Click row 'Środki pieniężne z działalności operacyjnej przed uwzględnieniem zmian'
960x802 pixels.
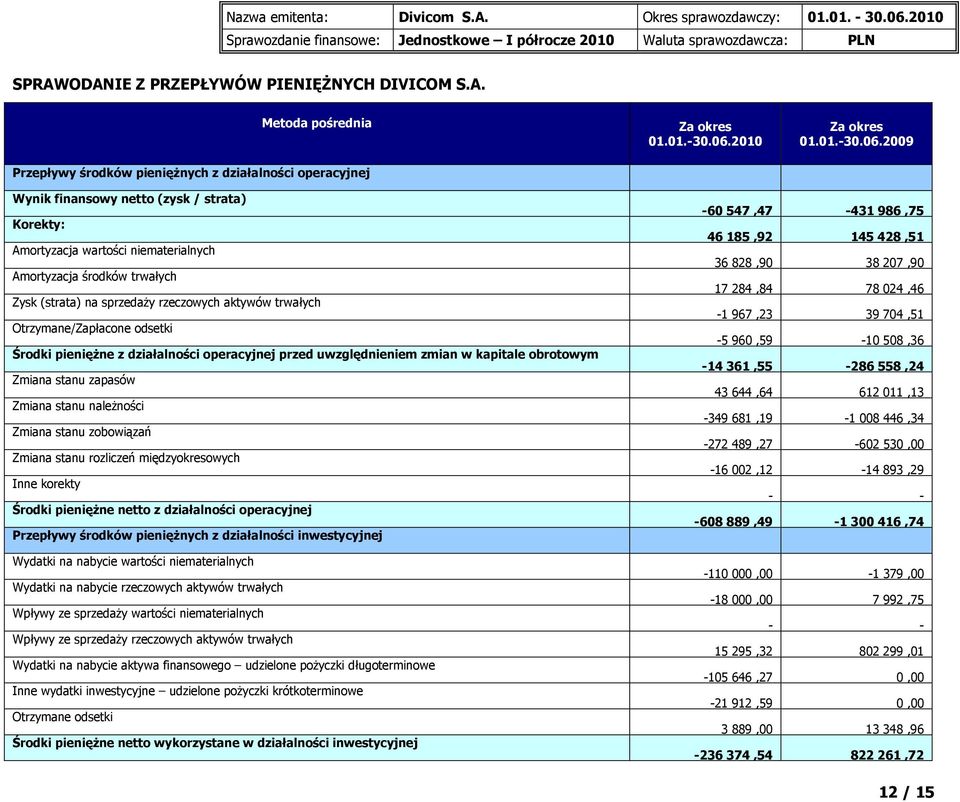[x=305, y=354]
